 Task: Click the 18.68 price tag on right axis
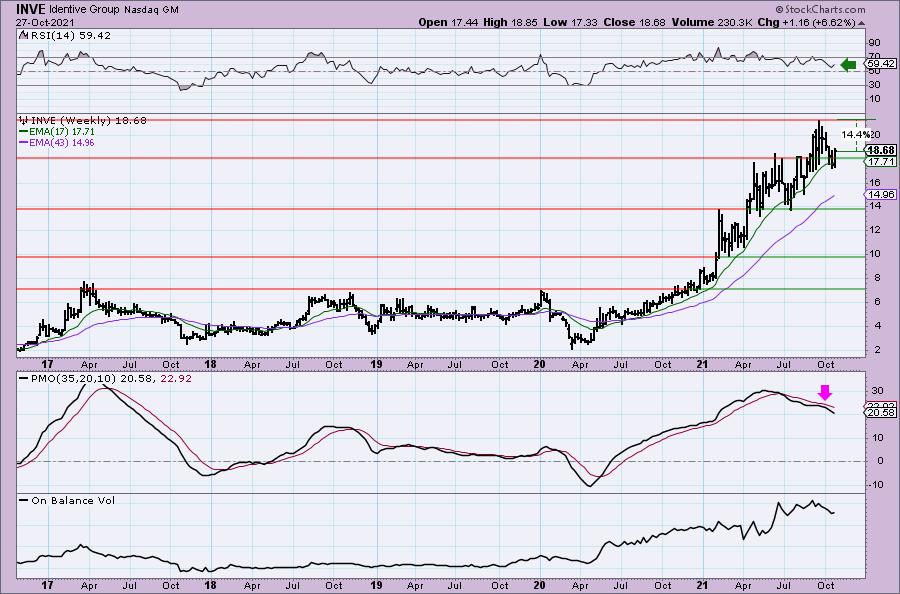pyautogui.click(x=881, y=150)
